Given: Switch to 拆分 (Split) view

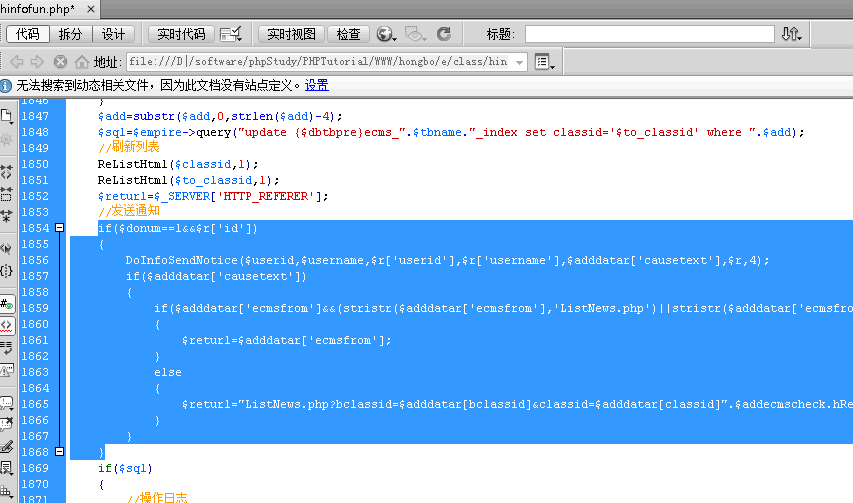Looking at the screenshot, I should (x=71, y=34).
